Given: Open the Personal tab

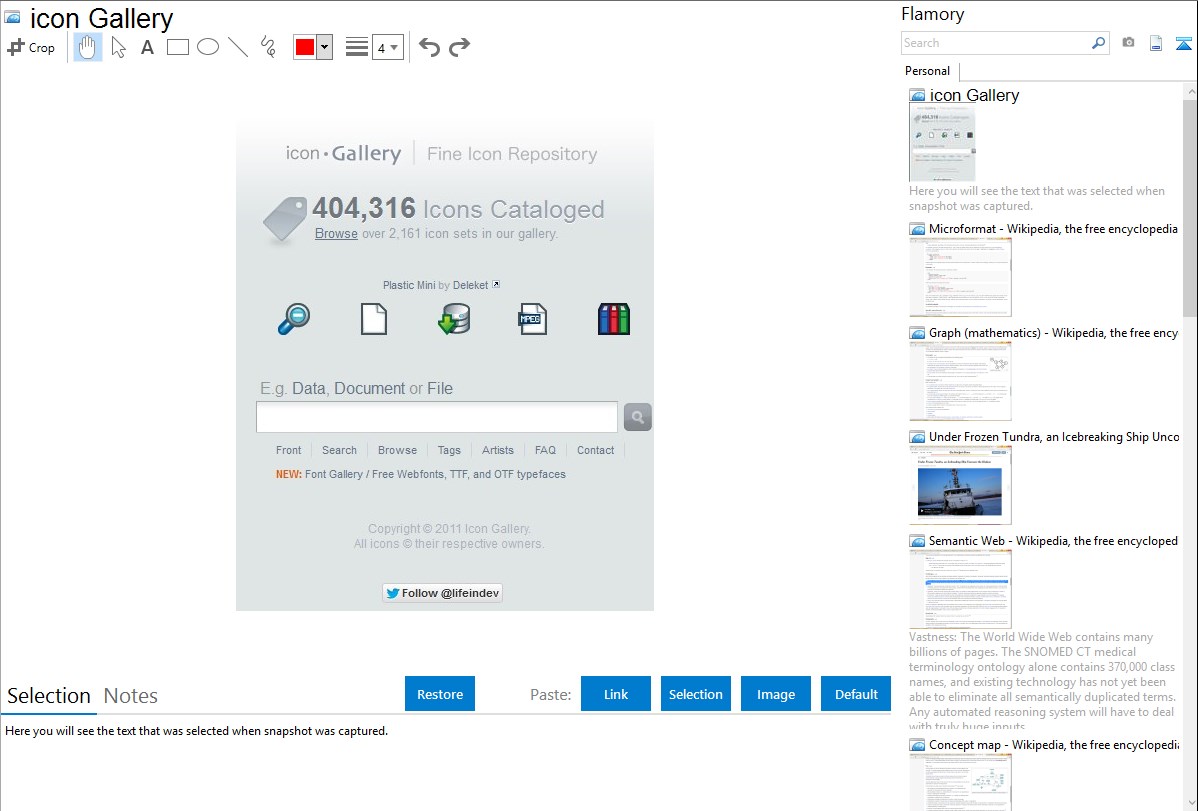Looking at the screenshot, I should point(927,71).
